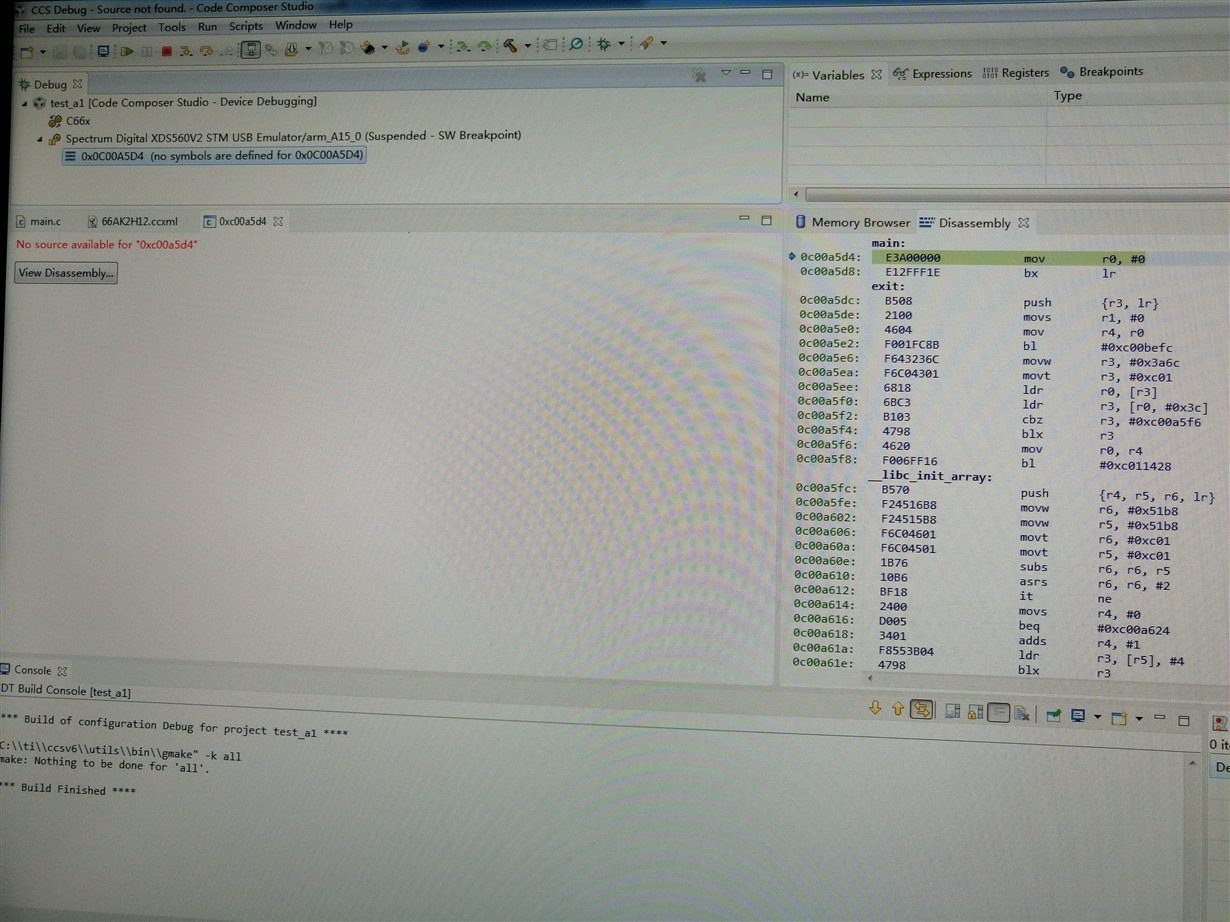Click the View Disassembly... button
Viewport: 1230px width, 922px height.
[x=66, y=273]
